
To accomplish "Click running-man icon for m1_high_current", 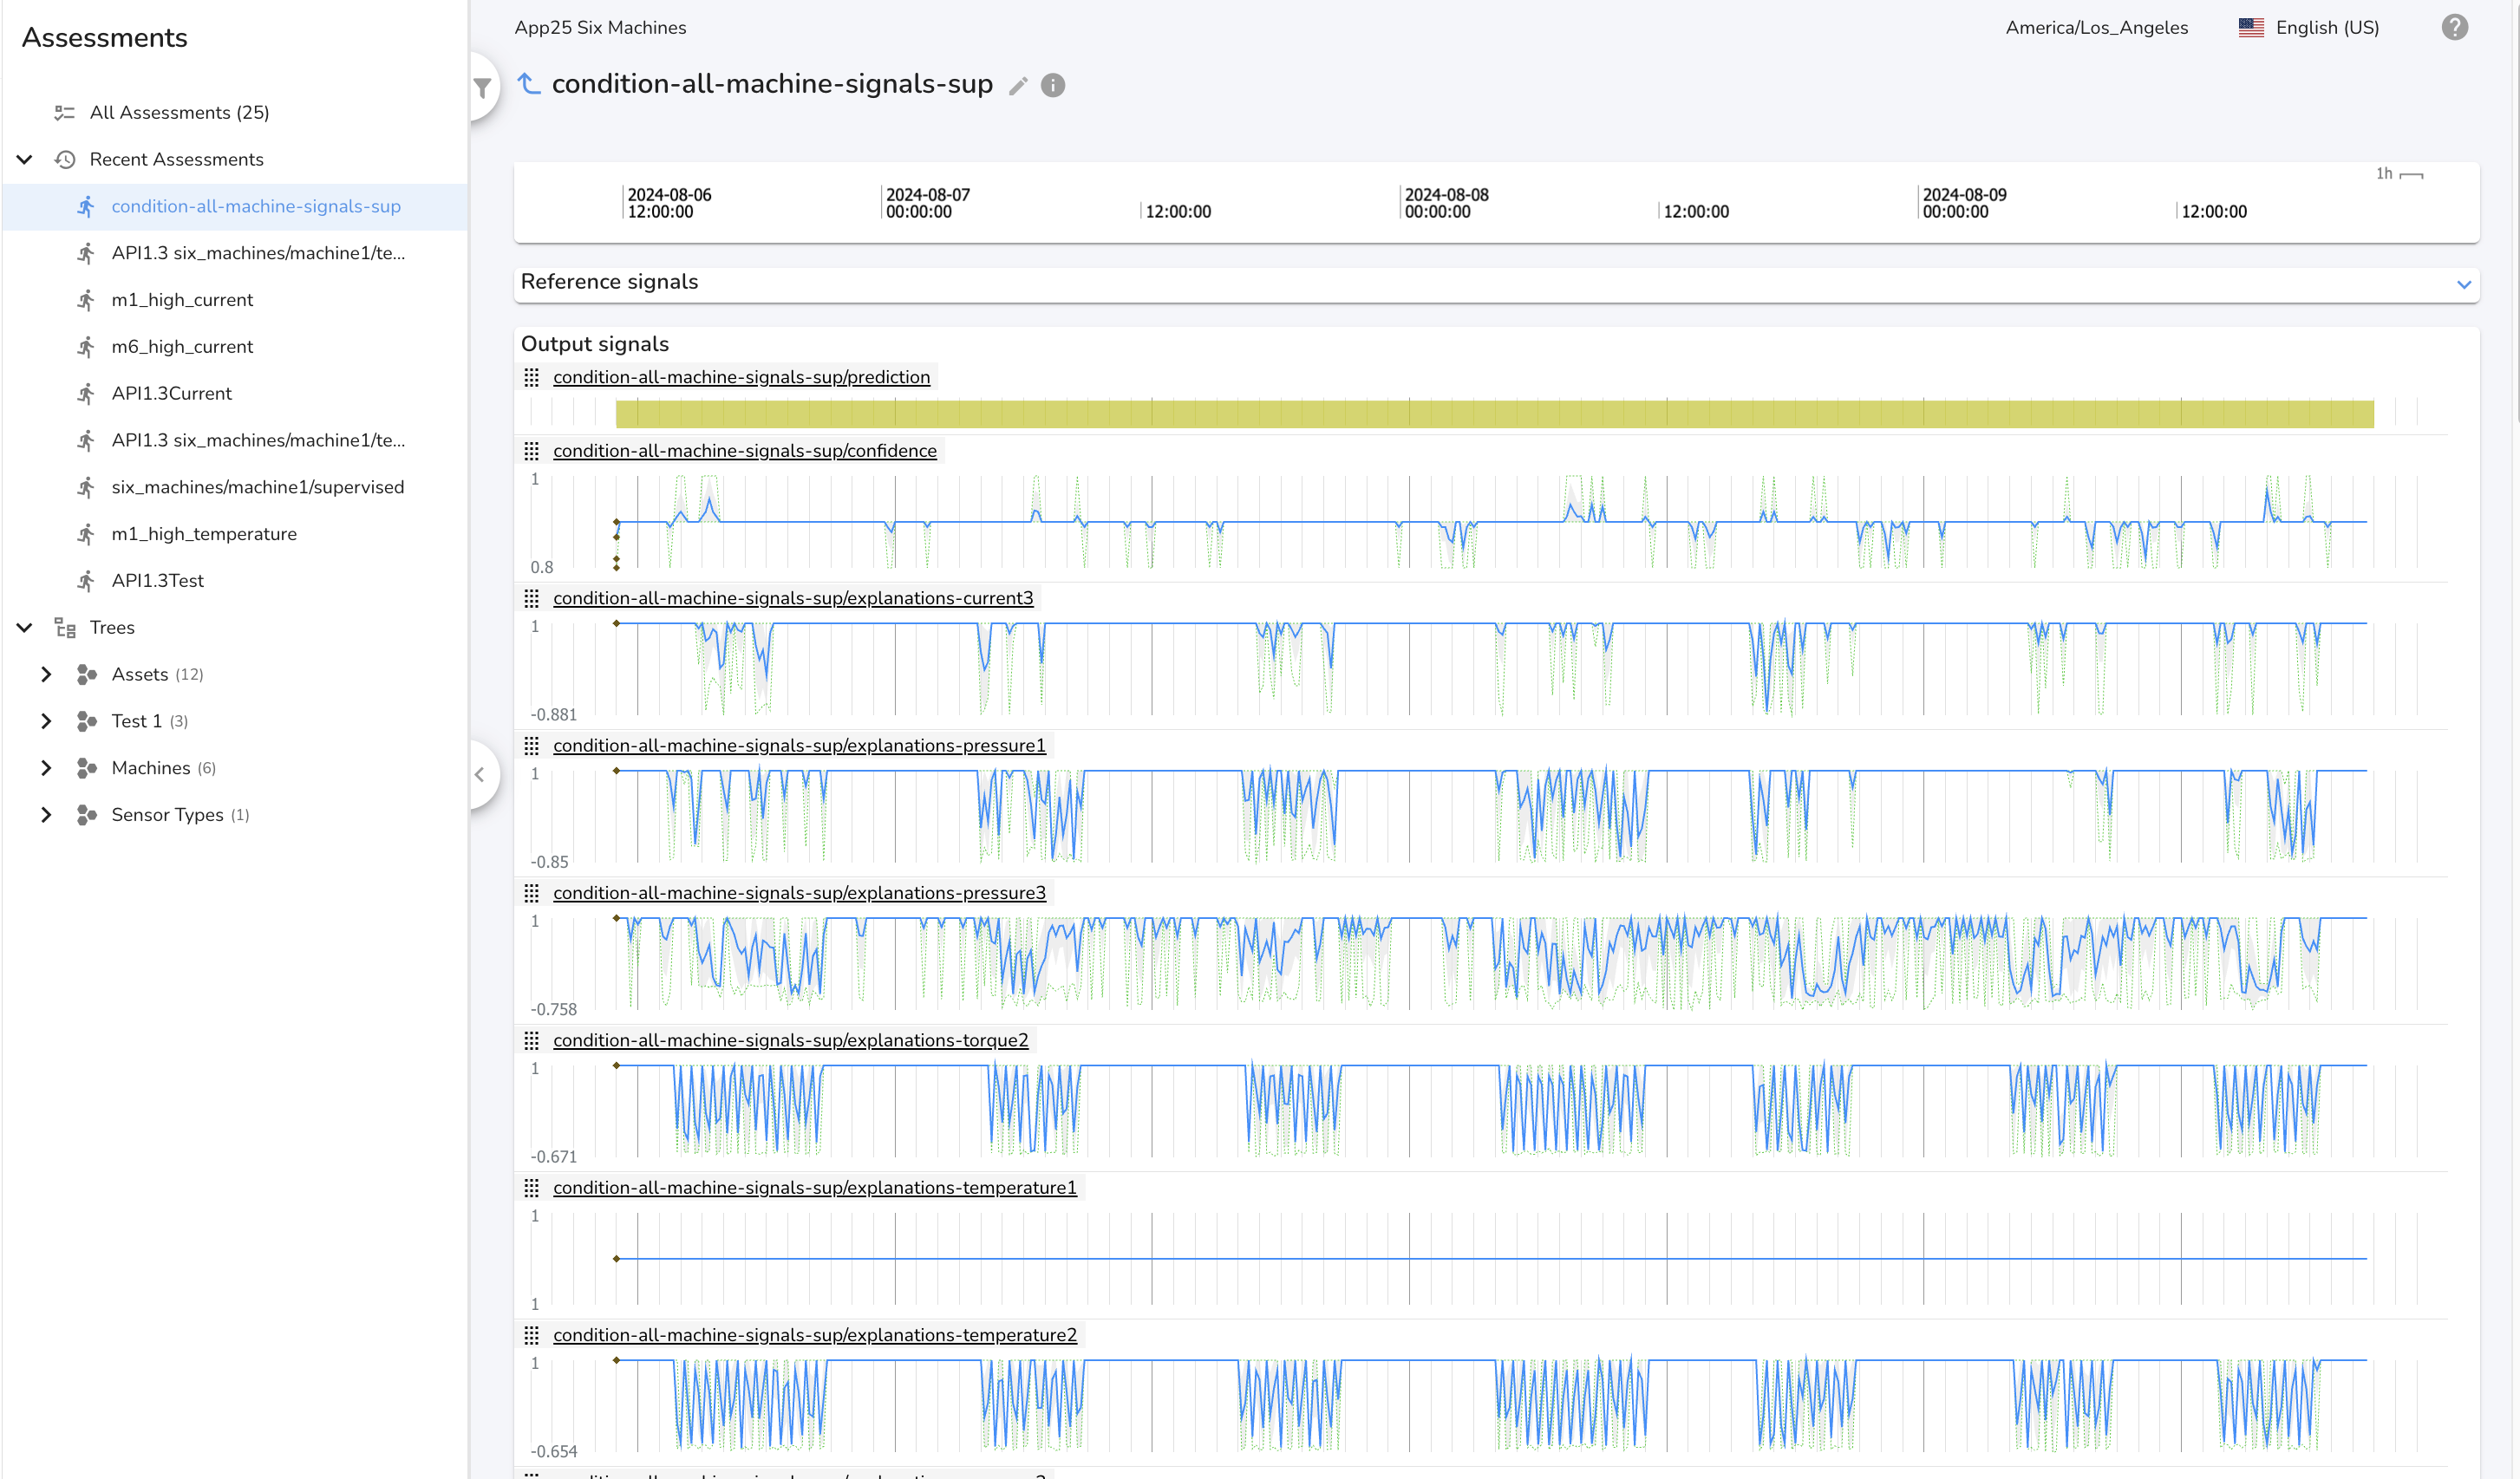I will tap(87, 300).
